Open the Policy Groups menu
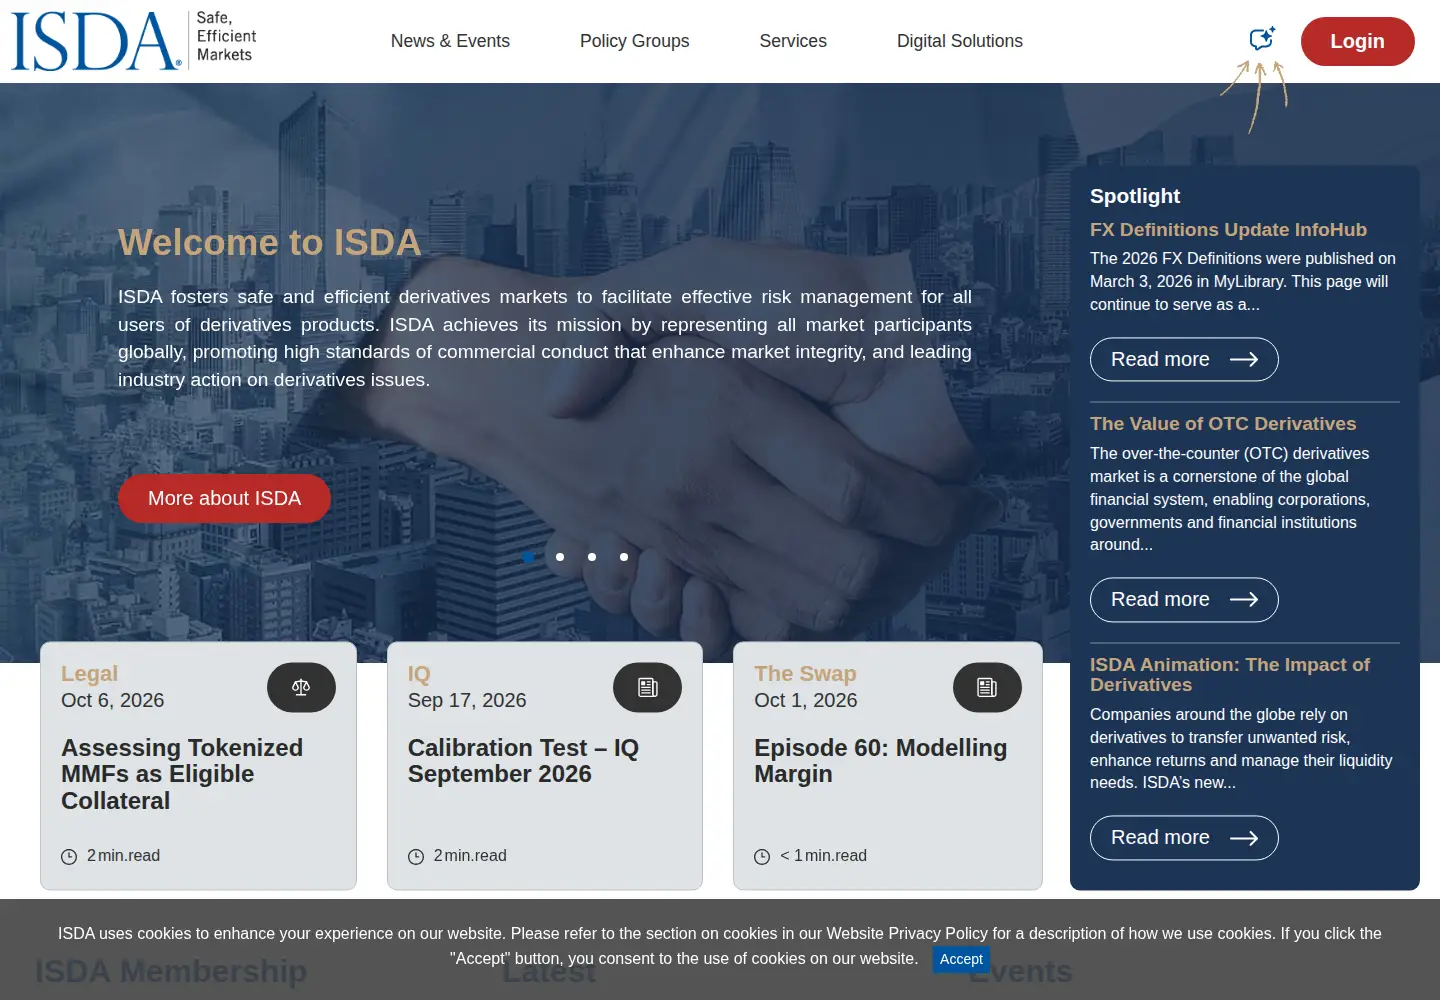The height and width of the screenshot is (1000, 1440). (x=635, y=41)
